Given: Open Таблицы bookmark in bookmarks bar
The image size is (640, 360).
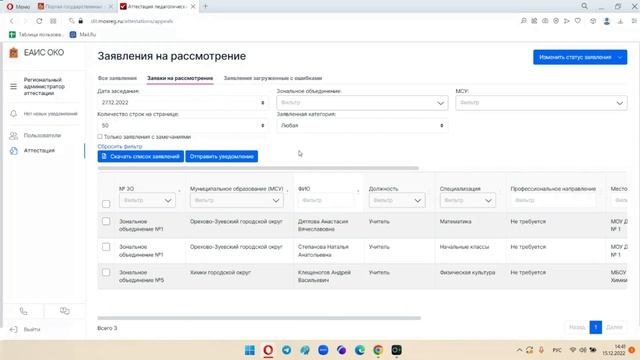Looking at the screenshot, I should tap(36, 35).
